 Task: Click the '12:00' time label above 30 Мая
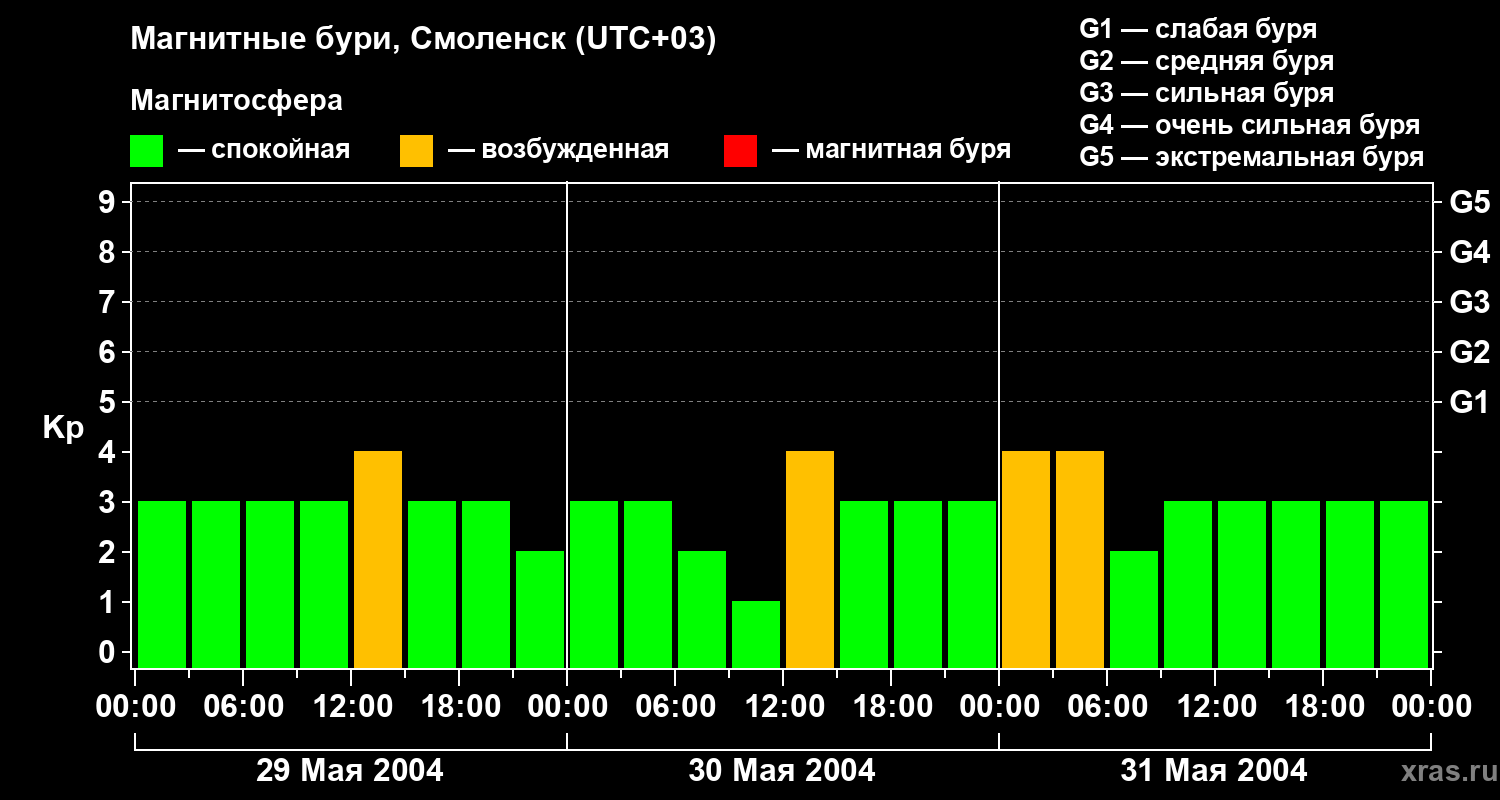coord(783,707)
